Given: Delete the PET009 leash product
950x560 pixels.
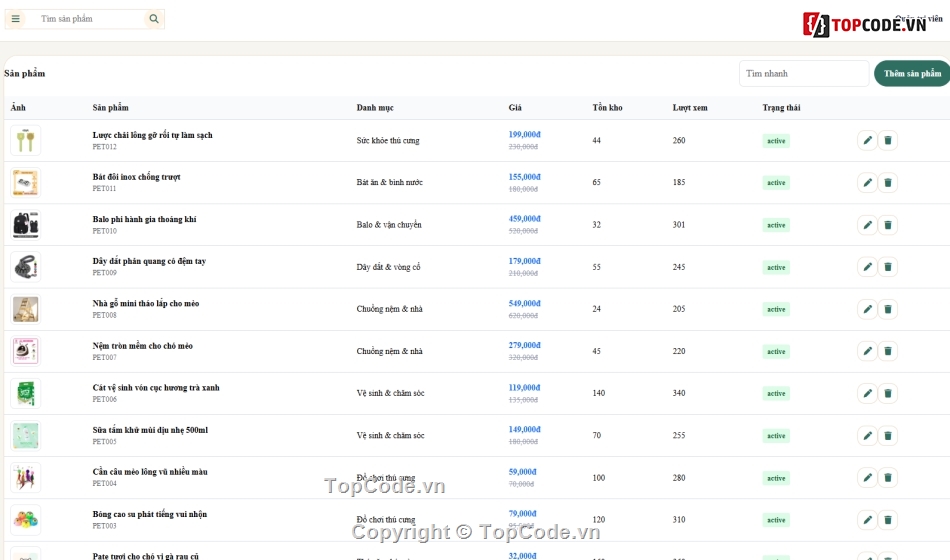Looking at the screenshot, I should pyautogui.click(x=888, y=267).
